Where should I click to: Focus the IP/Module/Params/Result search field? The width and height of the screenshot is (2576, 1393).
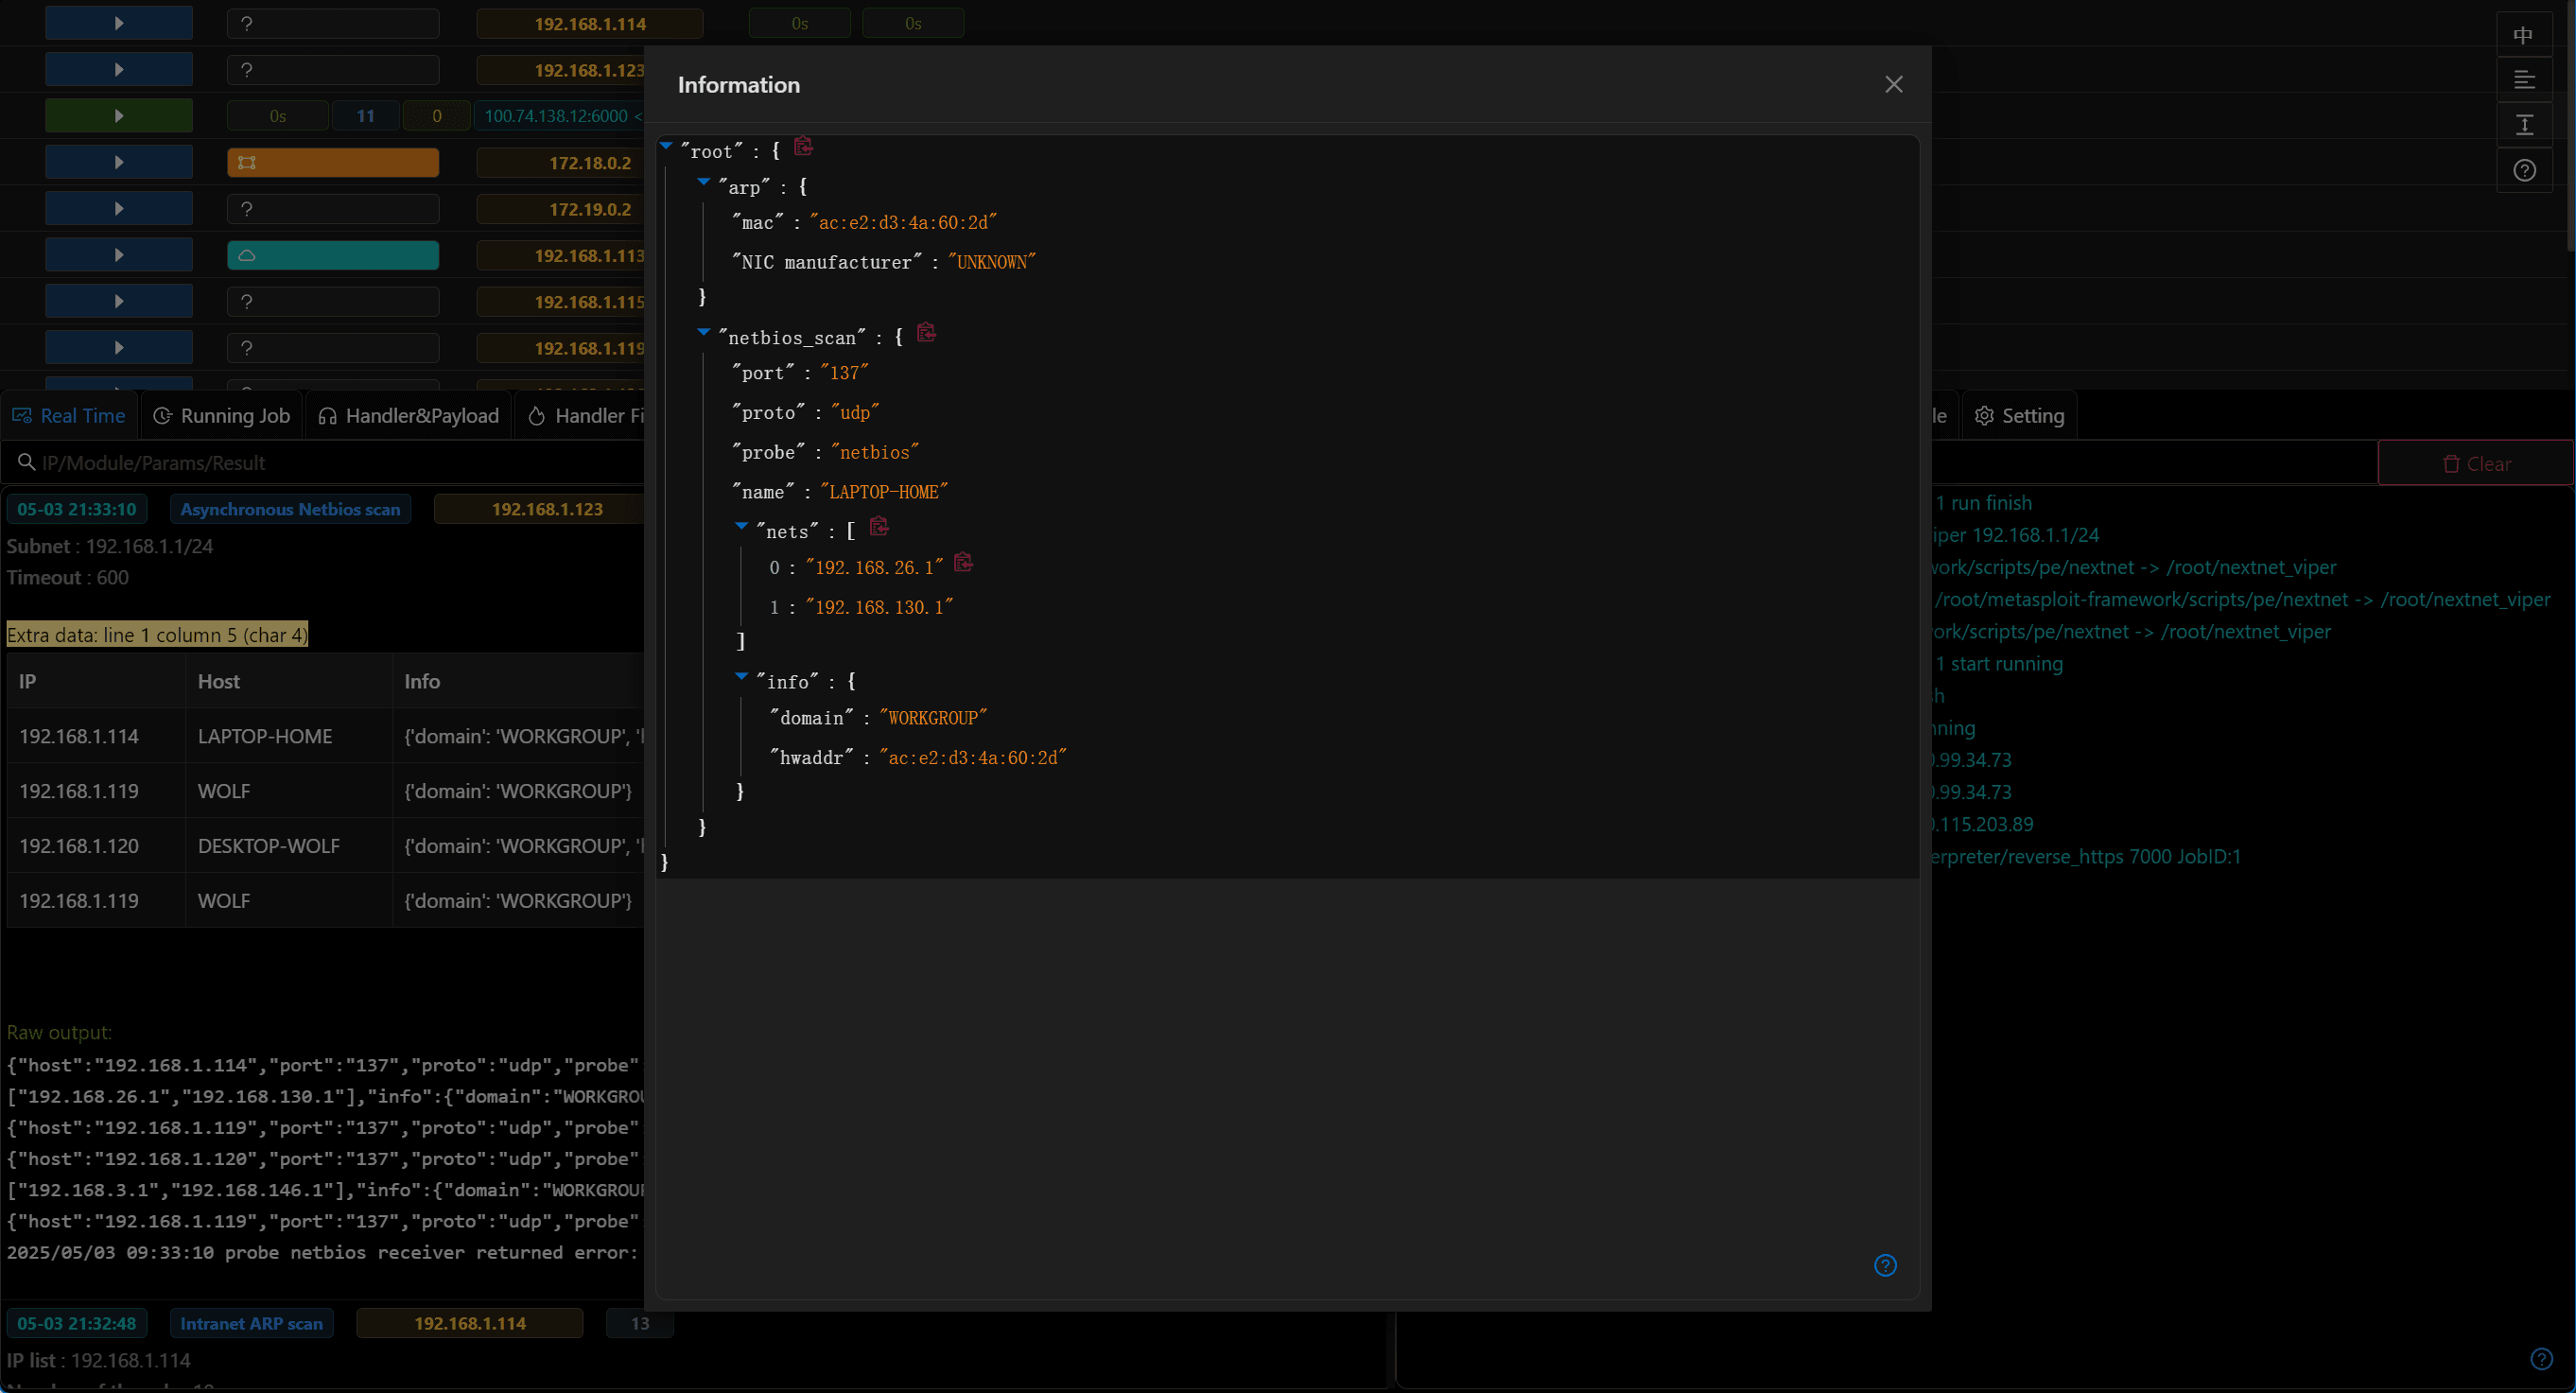coord(330,463)
